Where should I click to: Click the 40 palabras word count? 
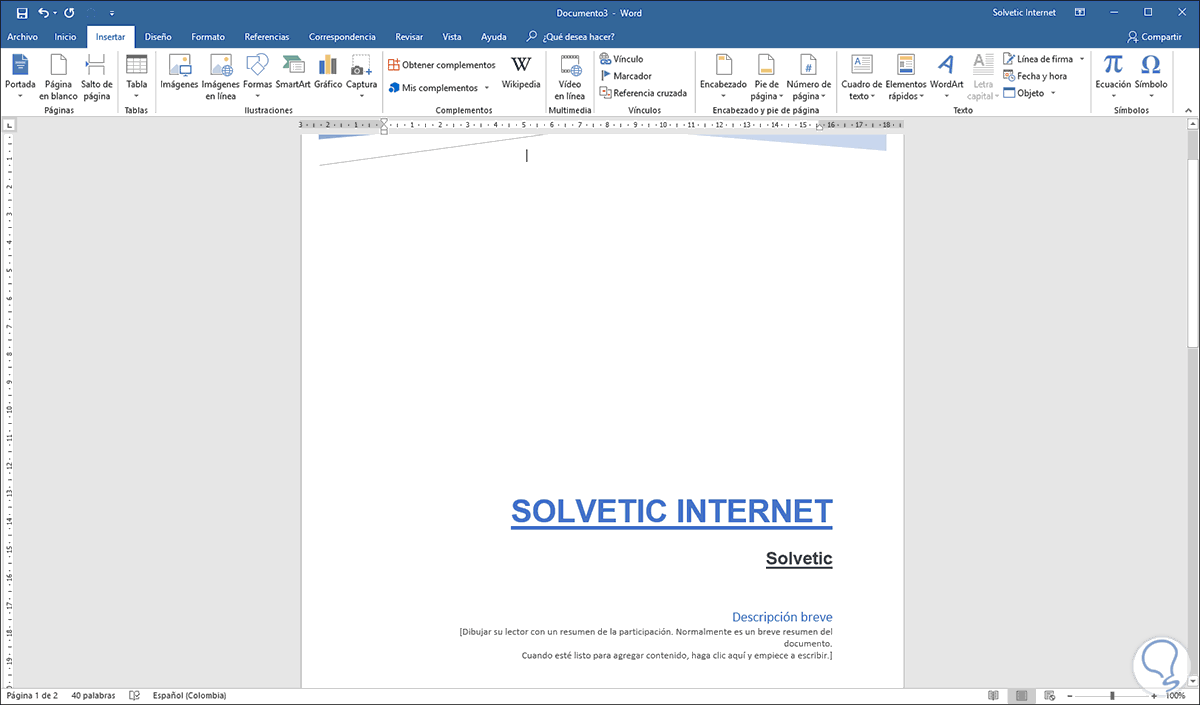click(93, 695)
